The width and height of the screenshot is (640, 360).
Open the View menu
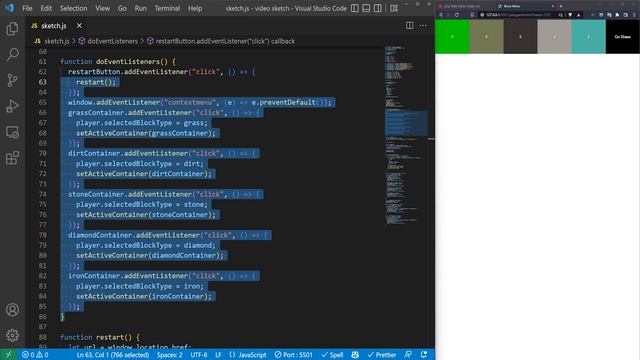(102, 8)
